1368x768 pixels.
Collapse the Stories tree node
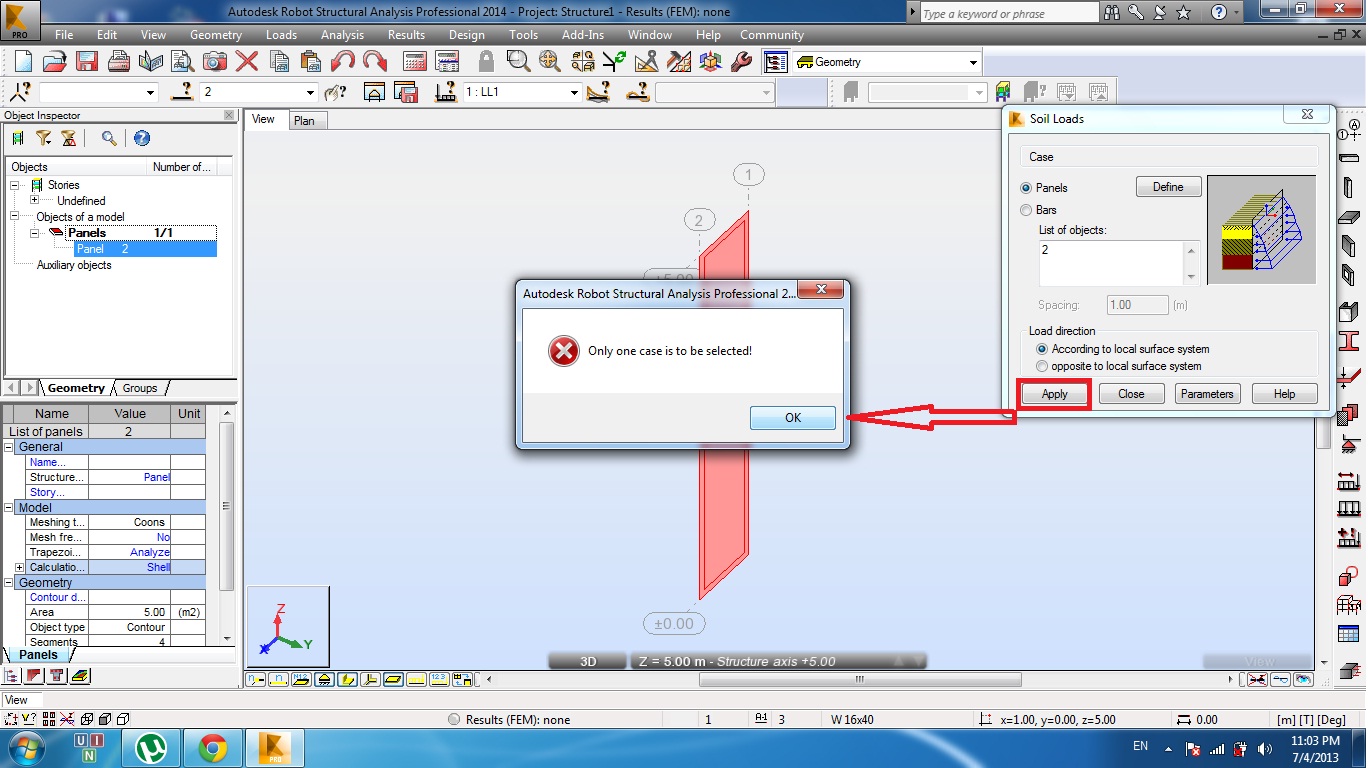(x=15, y=185)
